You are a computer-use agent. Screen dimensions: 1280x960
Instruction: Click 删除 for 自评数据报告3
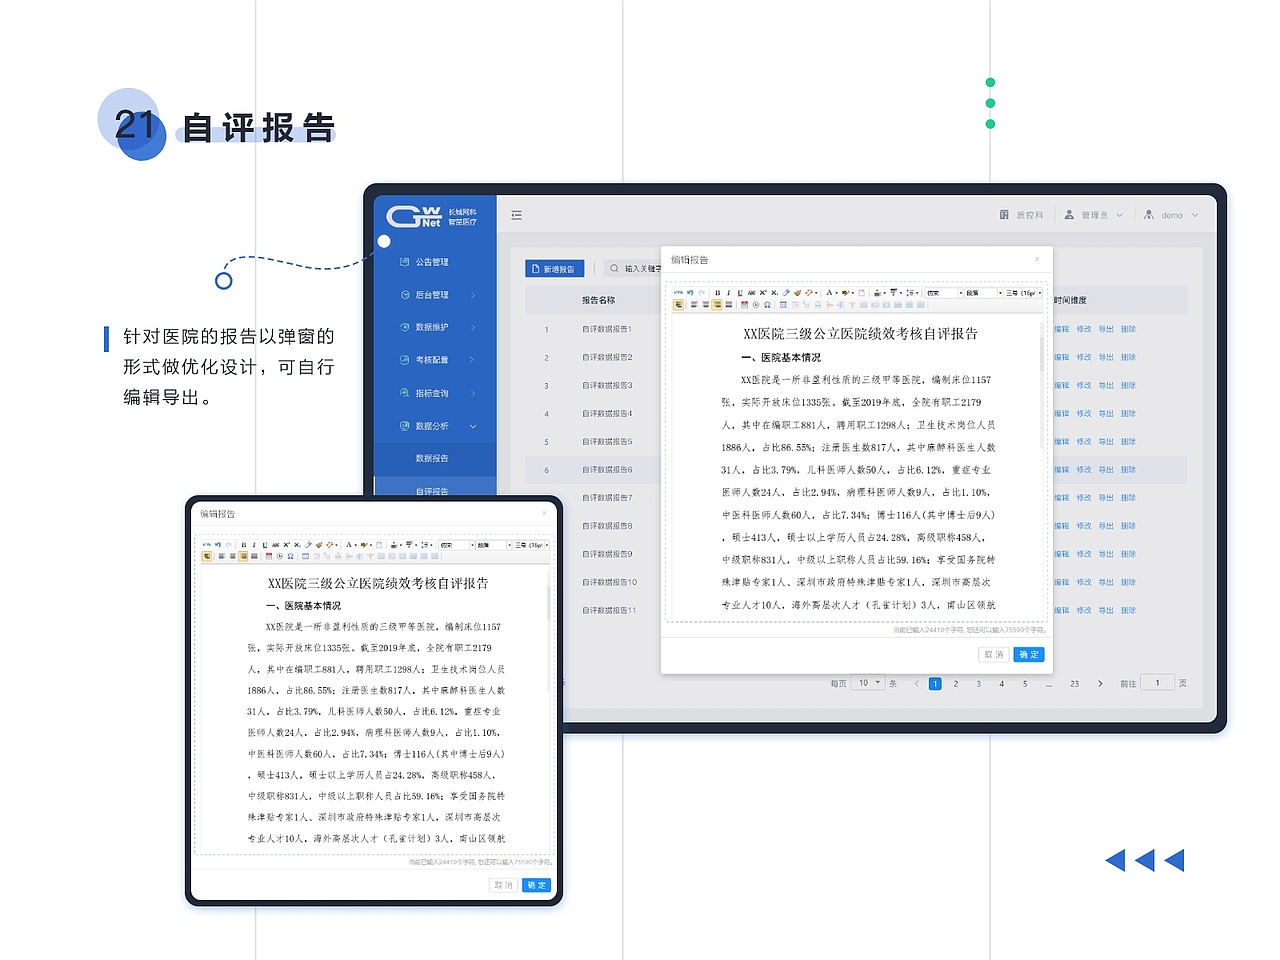pyautogui.click(x=1128, y=385)
